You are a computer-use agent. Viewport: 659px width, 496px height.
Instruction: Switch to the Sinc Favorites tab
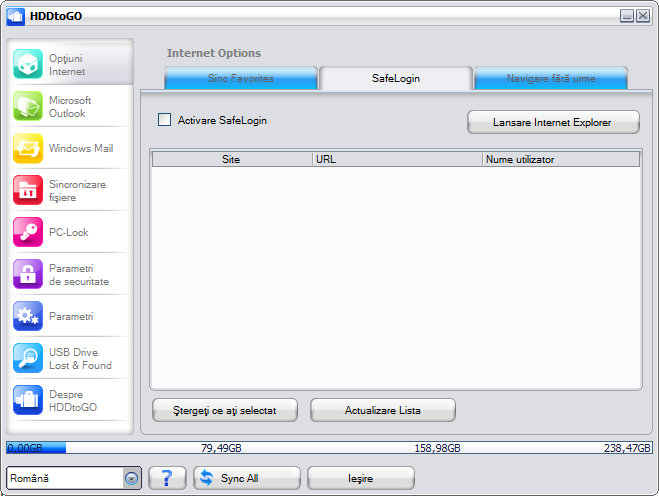[x=241, y=78]
